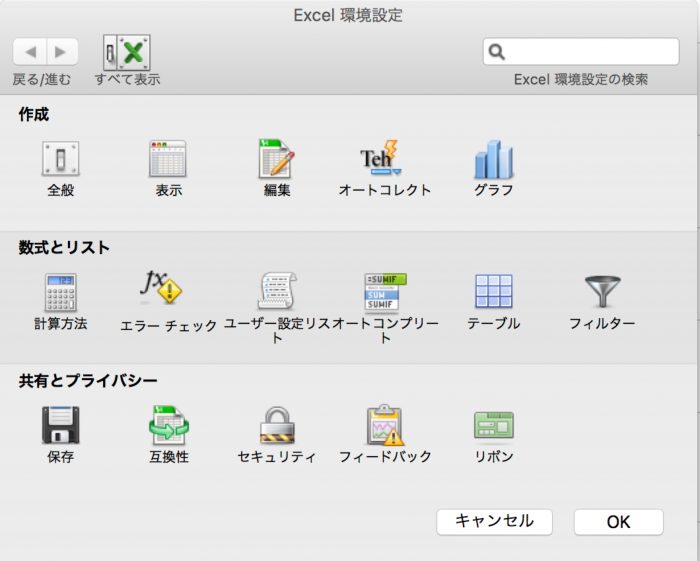The height and width of the screenshot is (561, 700).
Task: Open the テーブル (Table) preferences
Action: [x=493, y=292]
